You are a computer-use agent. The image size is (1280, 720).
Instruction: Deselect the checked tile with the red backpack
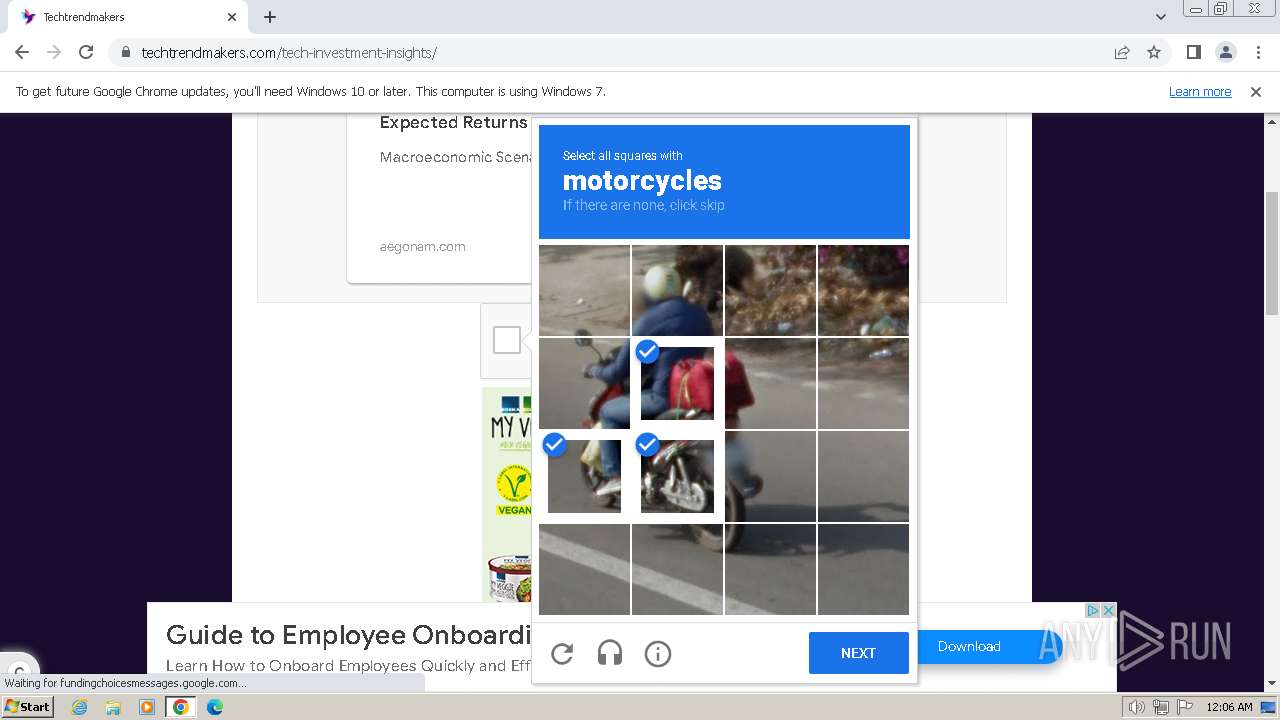(677, 383)
